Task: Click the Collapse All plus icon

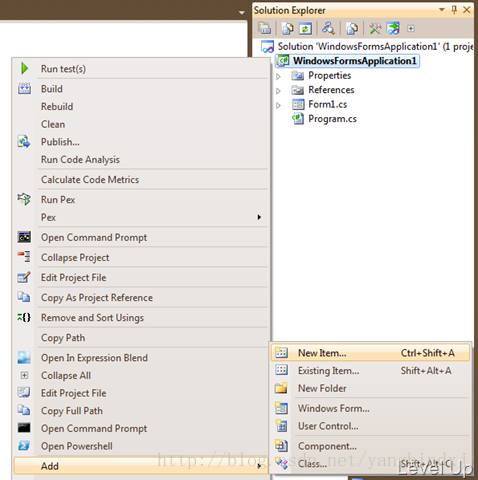Action: click(x=24, y=375)
